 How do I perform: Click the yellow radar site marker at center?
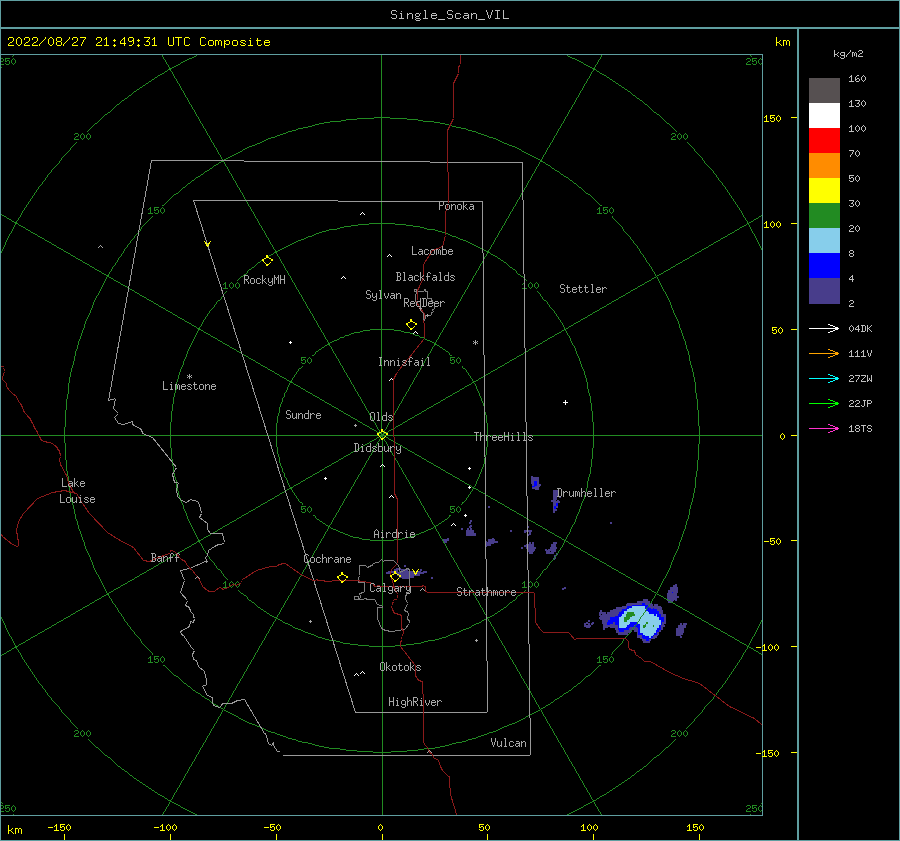point(382,435)
